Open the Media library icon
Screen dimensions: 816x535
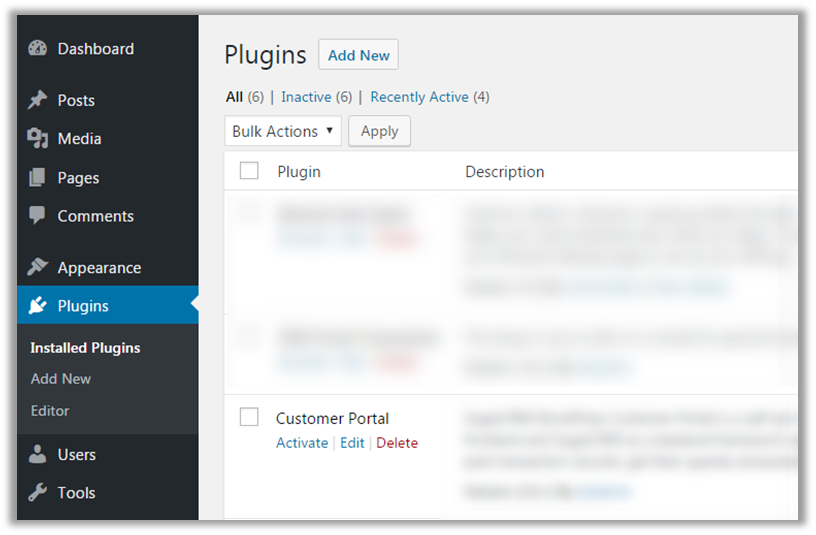coord(38,139)
